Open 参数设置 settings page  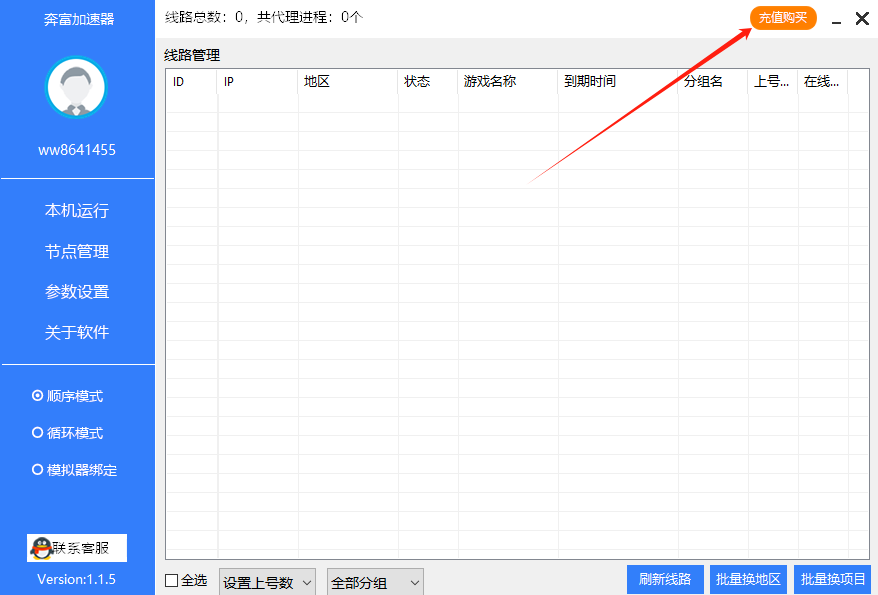tap(77, 292)
